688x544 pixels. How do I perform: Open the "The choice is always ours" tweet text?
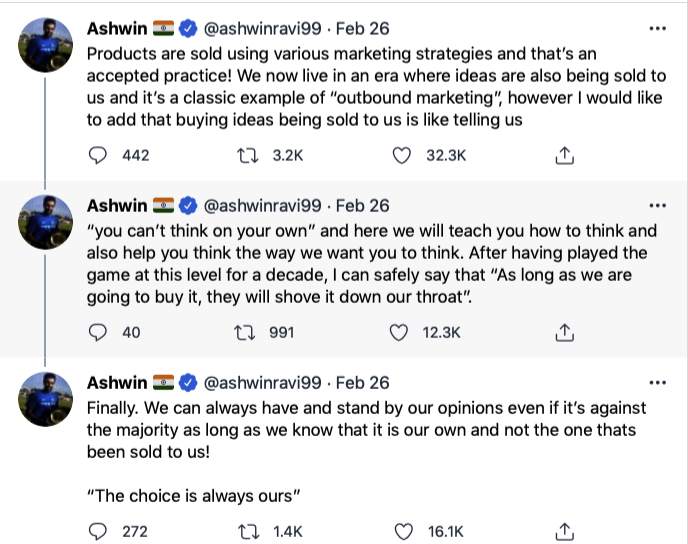pyautogui.click(x=195, y=495)
